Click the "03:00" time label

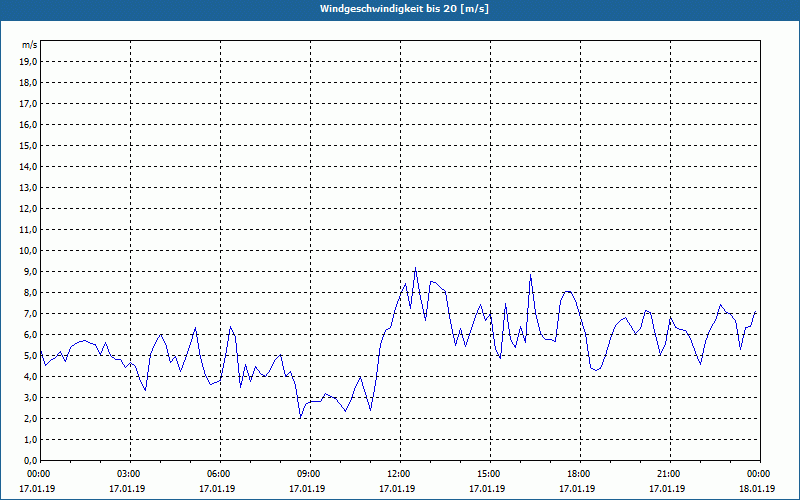tap(130, 474)
